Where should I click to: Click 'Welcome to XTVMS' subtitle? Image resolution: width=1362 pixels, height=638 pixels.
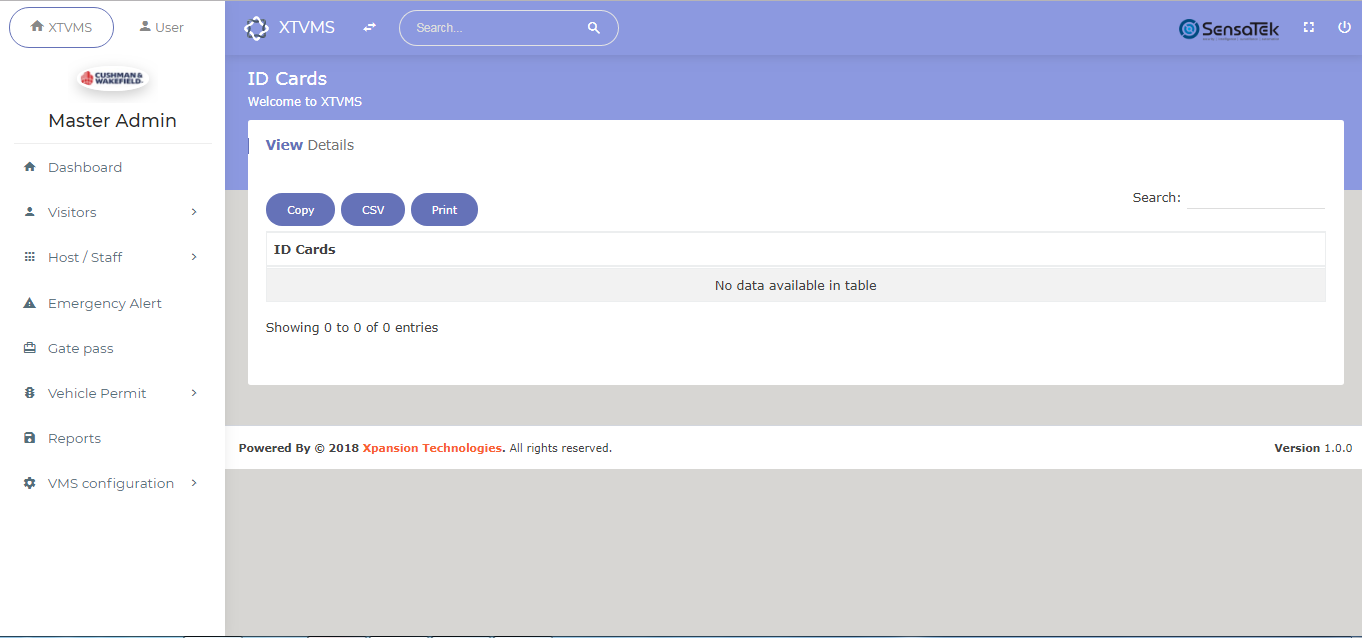click(x=305, y=102)
